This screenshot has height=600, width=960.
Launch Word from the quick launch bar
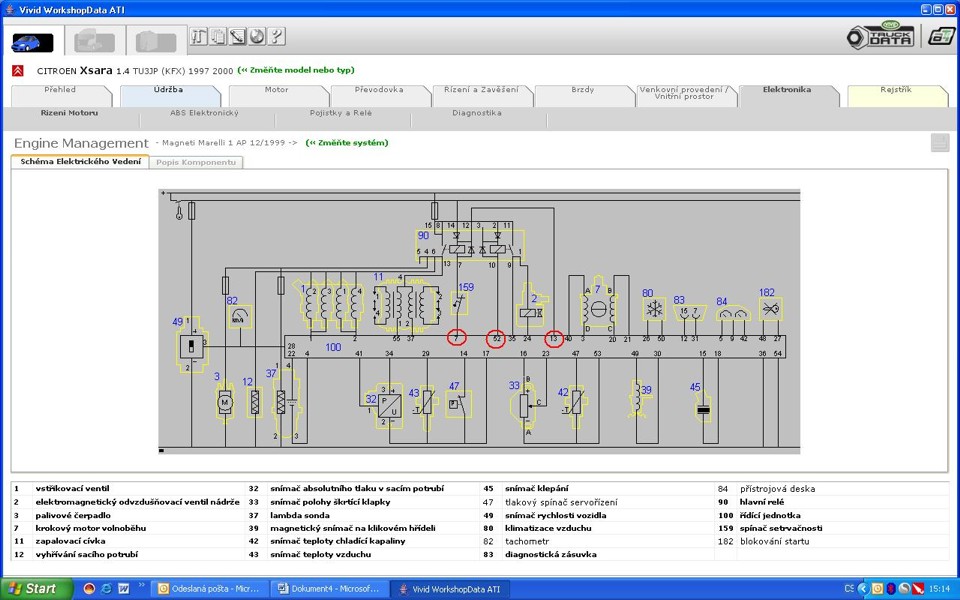tap(123, 589)
